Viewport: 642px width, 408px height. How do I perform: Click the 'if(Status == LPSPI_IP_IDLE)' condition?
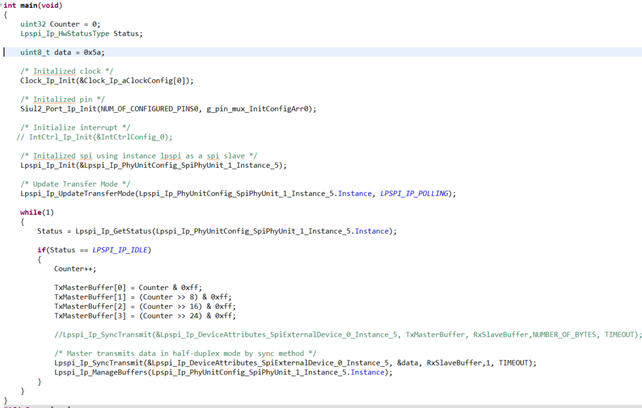pyautogui.click(x=94, y=250)
